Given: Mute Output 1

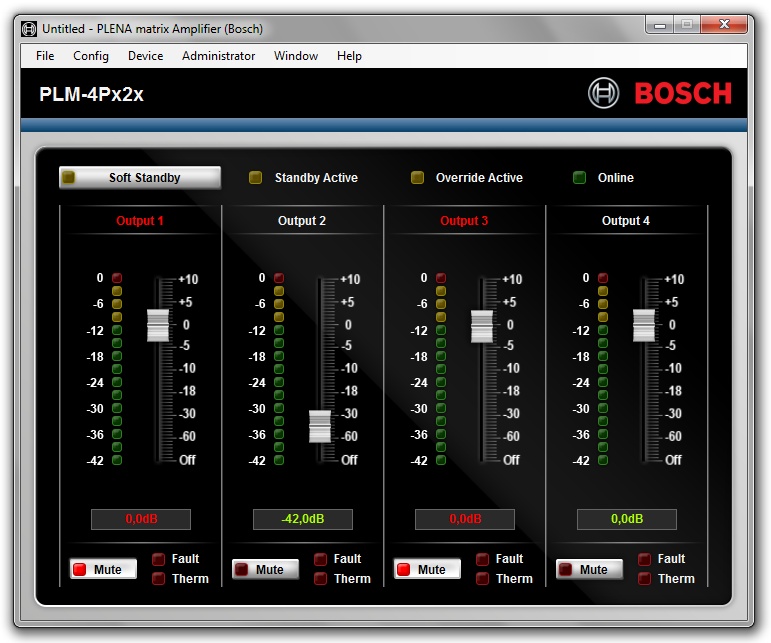Looking at the screenshot, I should (103, 569).
